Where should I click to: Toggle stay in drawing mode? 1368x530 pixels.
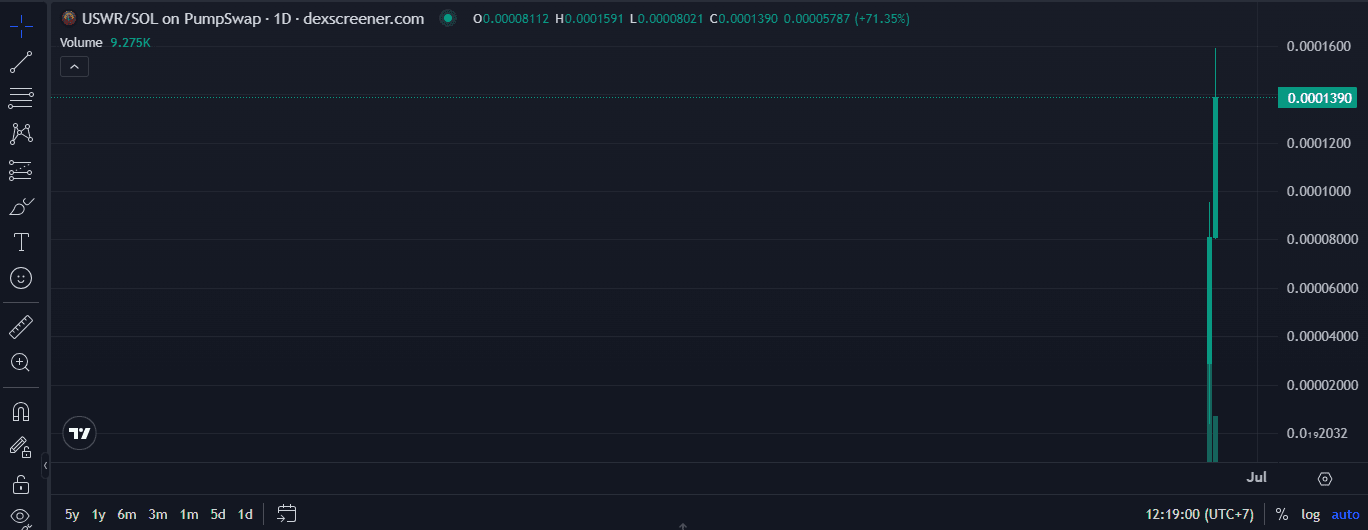pos(21,447)
